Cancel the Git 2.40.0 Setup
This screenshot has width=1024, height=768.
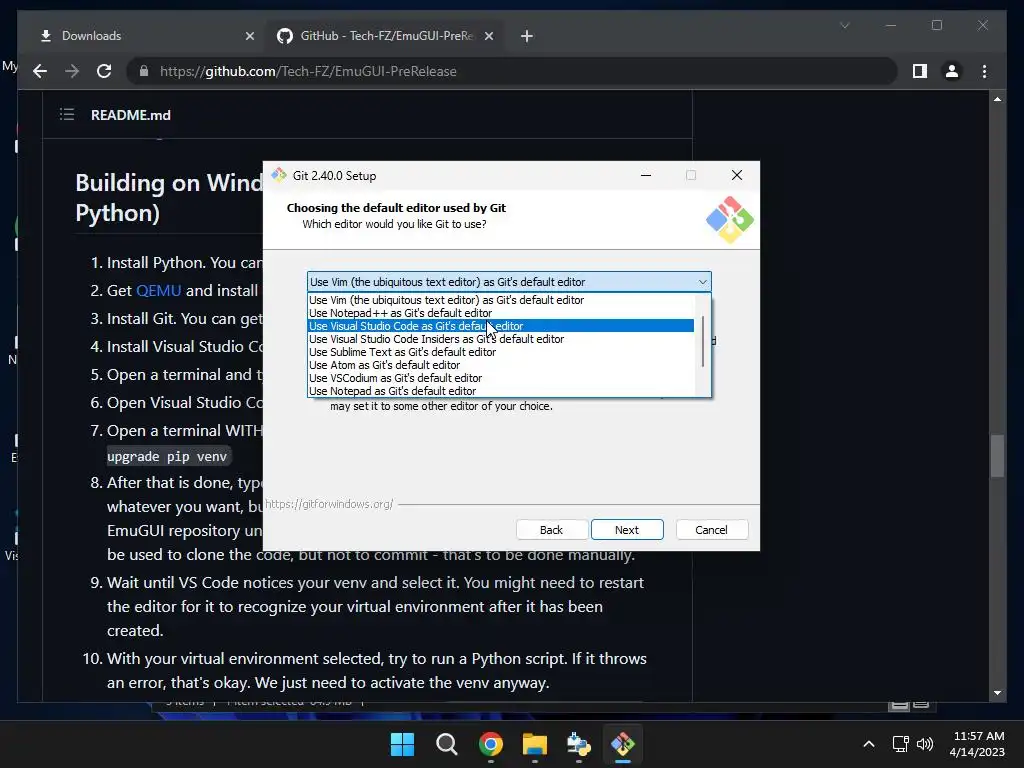(711, 530)
